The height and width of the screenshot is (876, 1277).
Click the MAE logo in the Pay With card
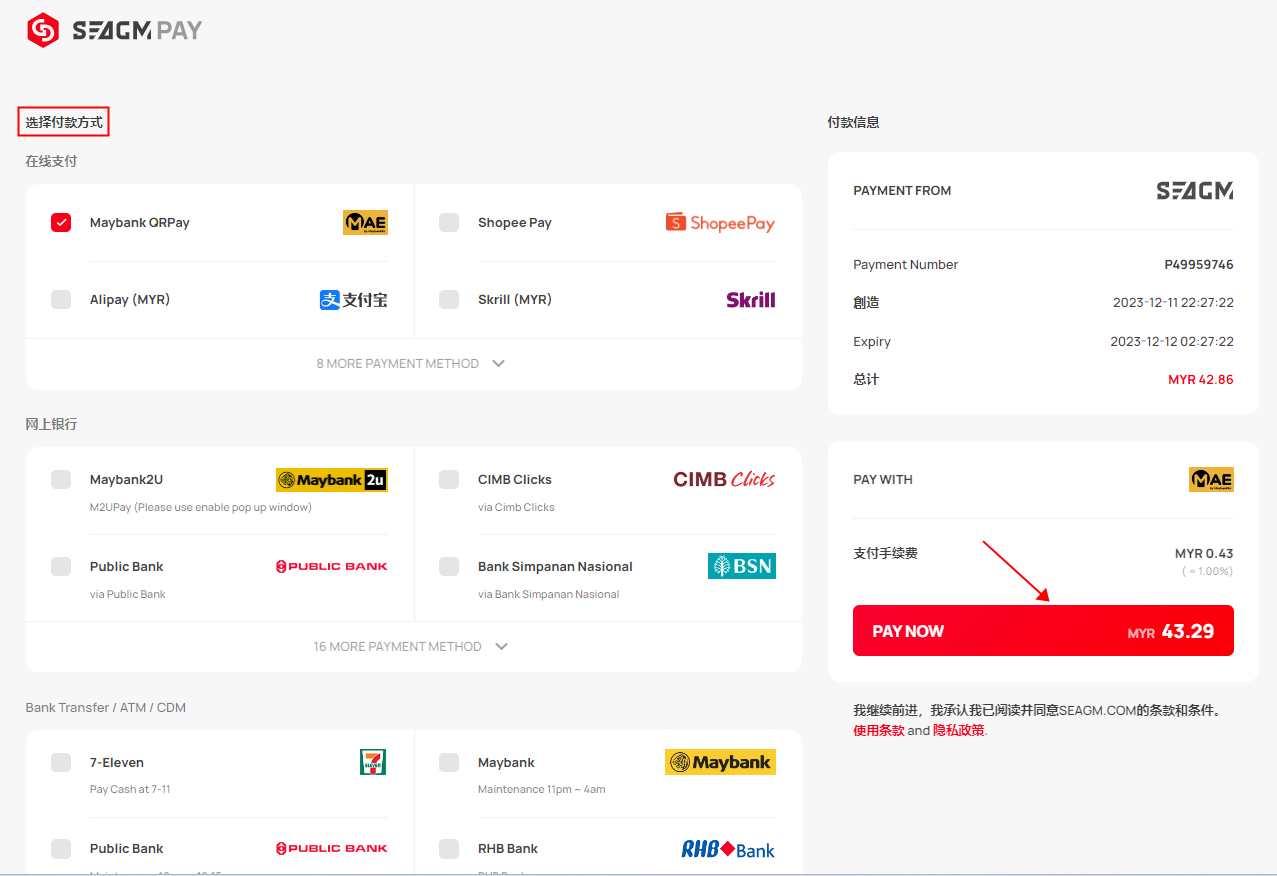1211,480
